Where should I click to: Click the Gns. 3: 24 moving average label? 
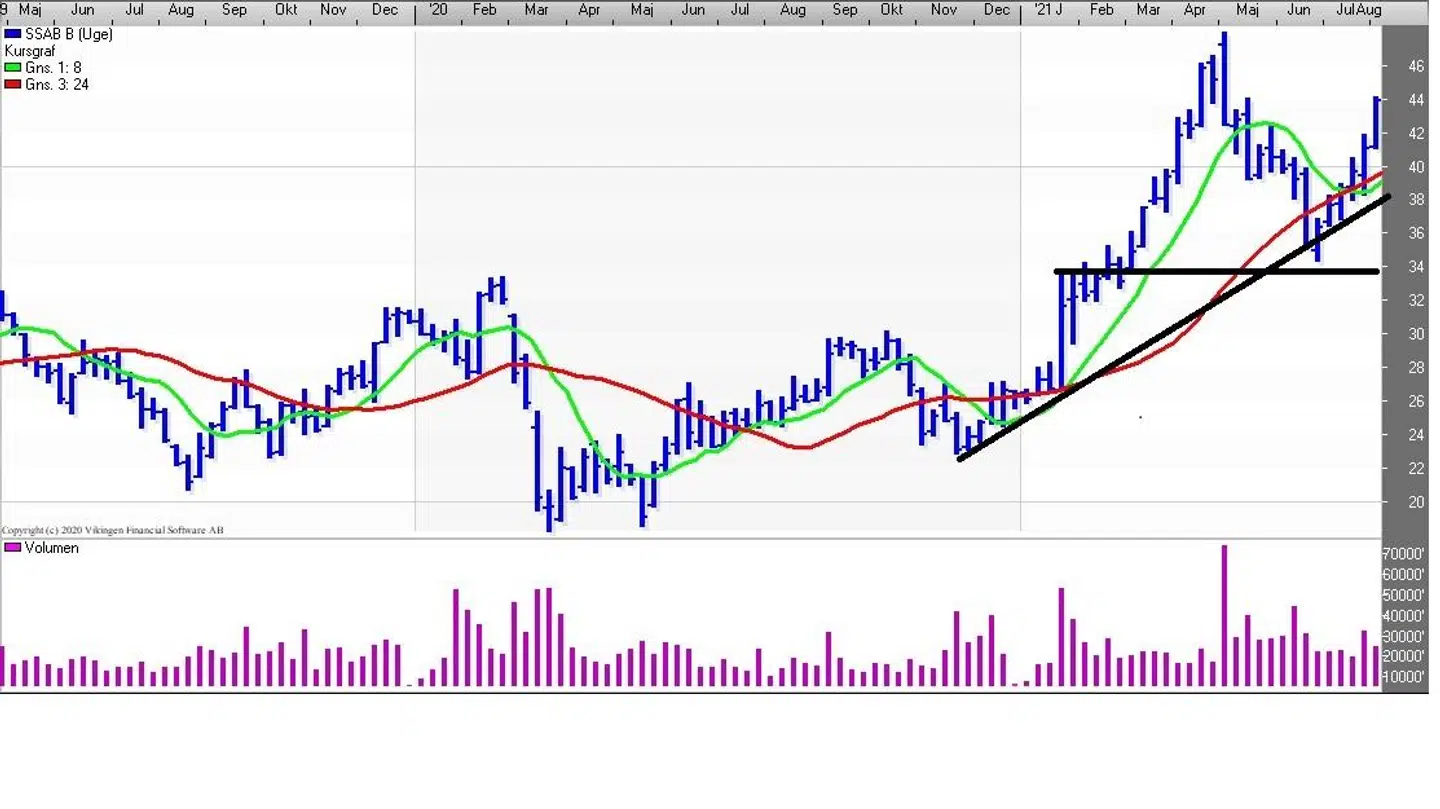(x=56, y=85)
